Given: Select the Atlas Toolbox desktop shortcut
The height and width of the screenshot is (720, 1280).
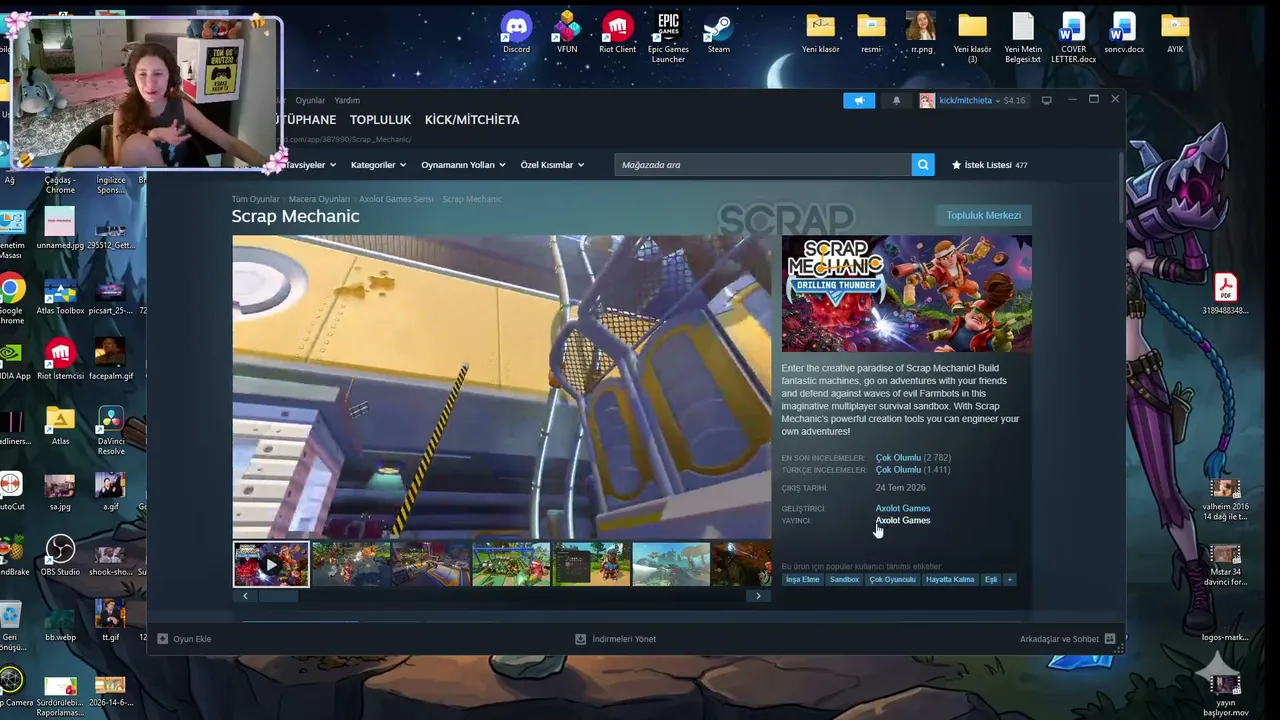Looking at the screenshot, I should 60,297.
